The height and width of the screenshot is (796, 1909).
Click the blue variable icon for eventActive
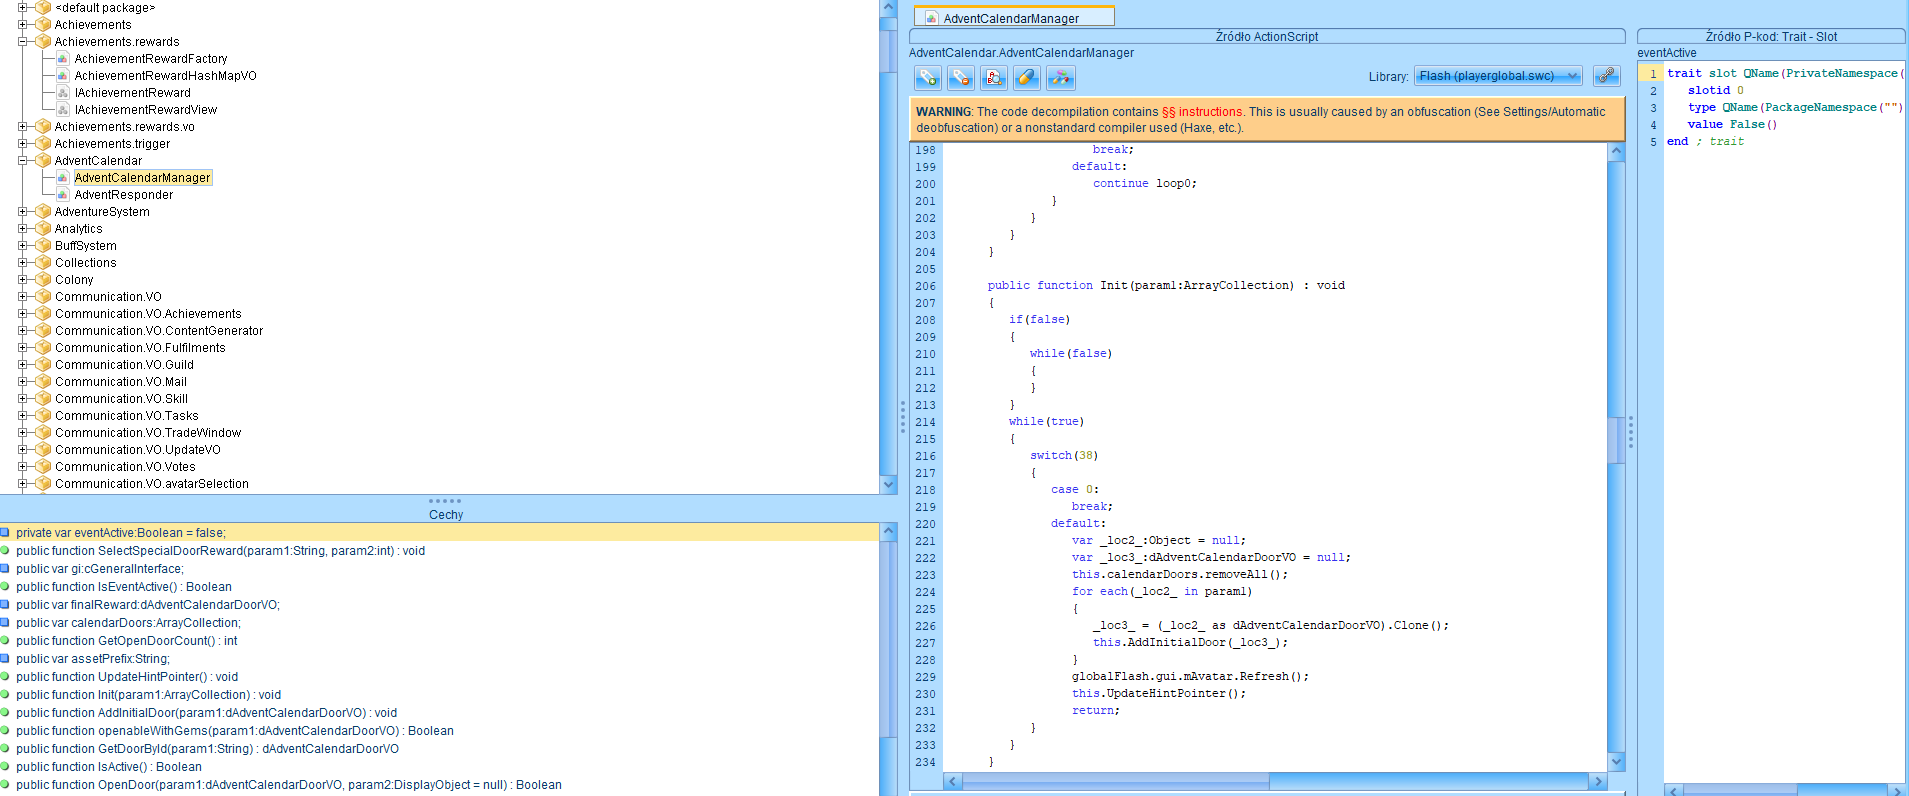point(5,532)
